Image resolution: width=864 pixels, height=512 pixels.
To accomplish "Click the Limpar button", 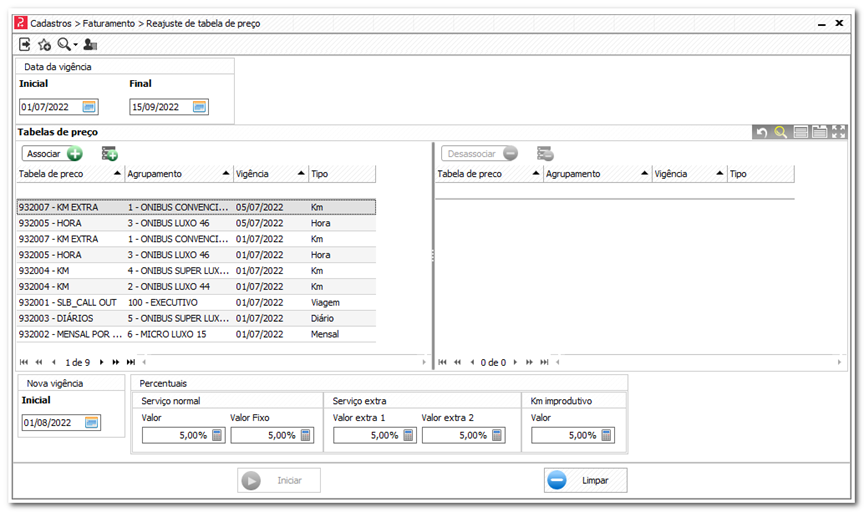I will [x=585, y=481].
